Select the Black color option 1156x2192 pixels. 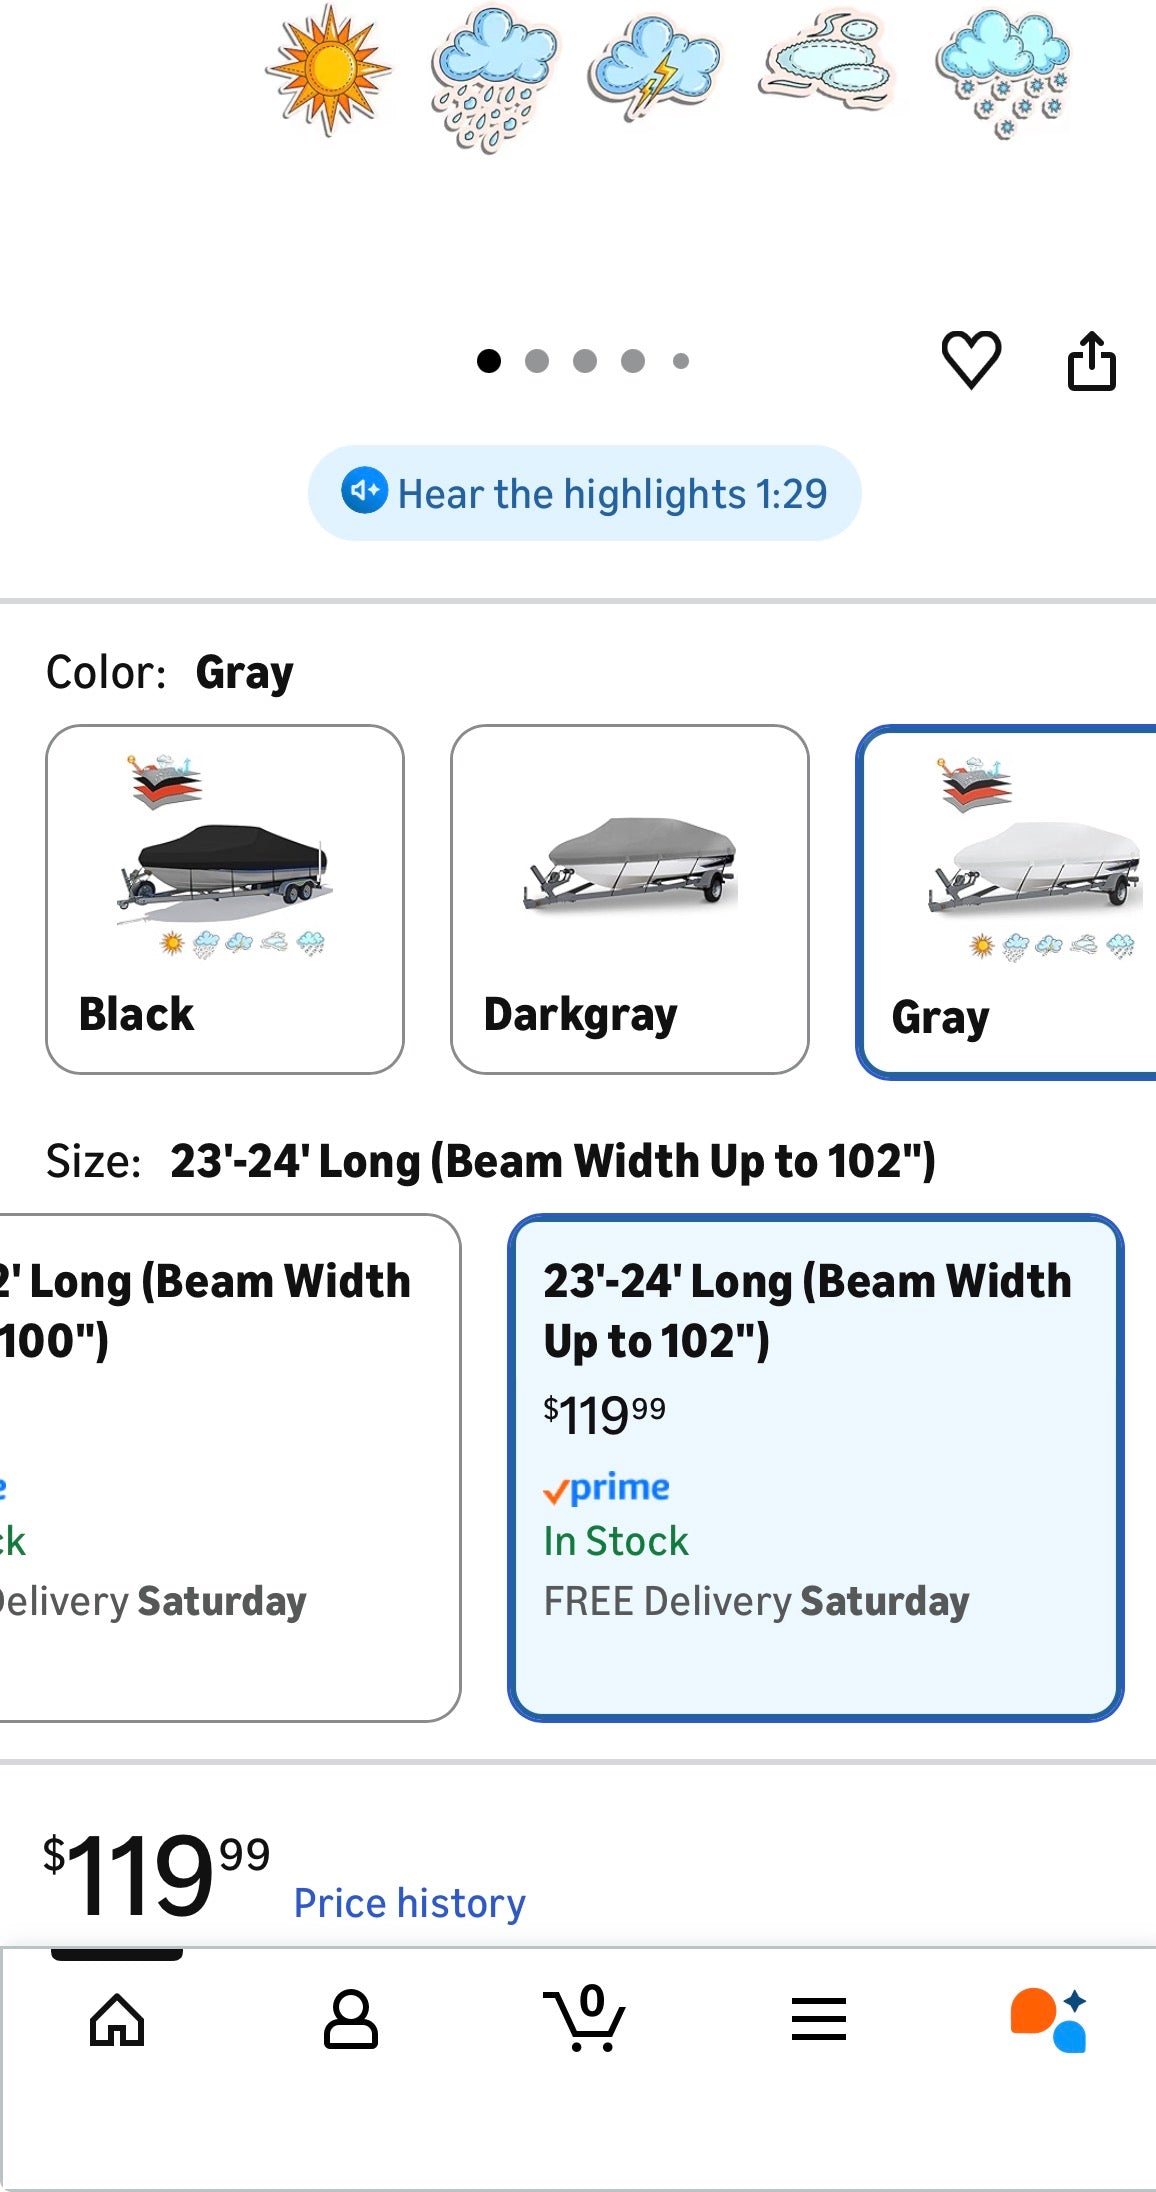click(225, 899)
